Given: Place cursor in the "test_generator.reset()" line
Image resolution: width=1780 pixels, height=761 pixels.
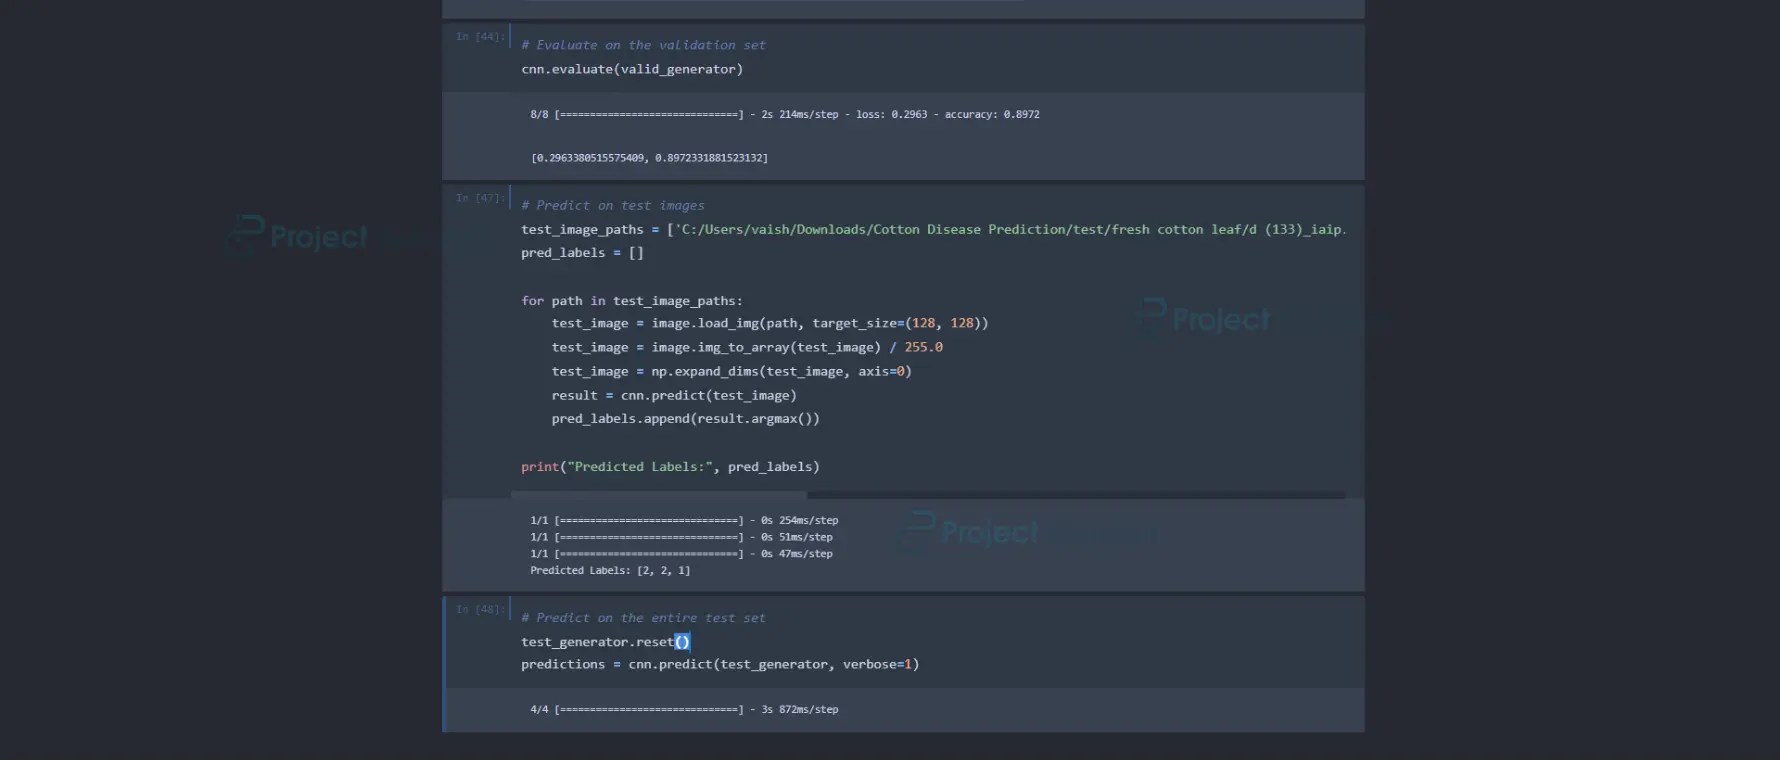Looking at the screenshot, I should (x=605, y=642).
